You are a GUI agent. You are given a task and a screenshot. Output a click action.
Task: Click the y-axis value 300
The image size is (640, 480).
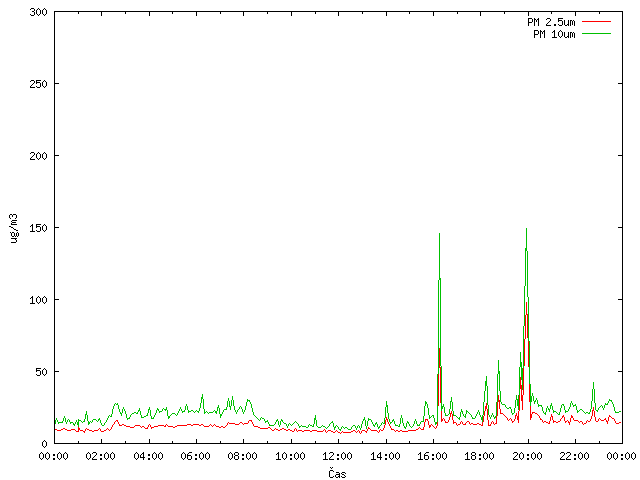[x=38, y=12]
